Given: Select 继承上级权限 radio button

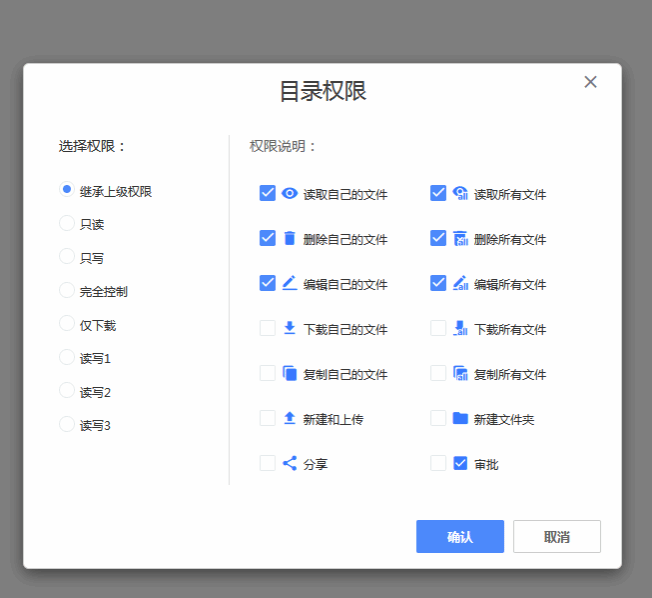Looking at the screenshot, I should click(x=67, y=190).
